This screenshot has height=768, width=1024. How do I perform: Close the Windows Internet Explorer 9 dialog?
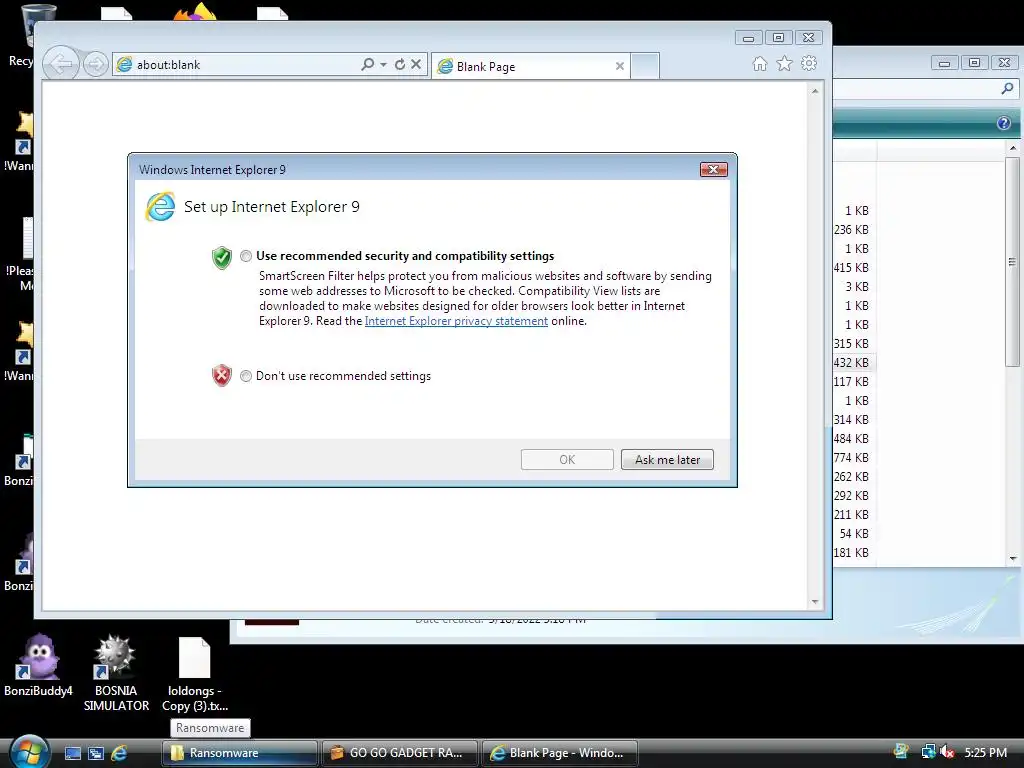click(713, 170)
